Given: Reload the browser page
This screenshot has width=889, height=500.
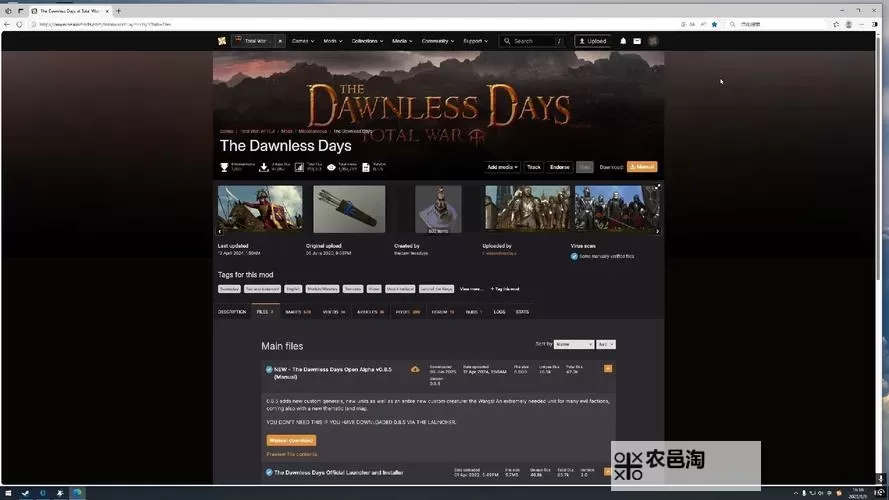Looking at the screenshot, I should (19, 24).
